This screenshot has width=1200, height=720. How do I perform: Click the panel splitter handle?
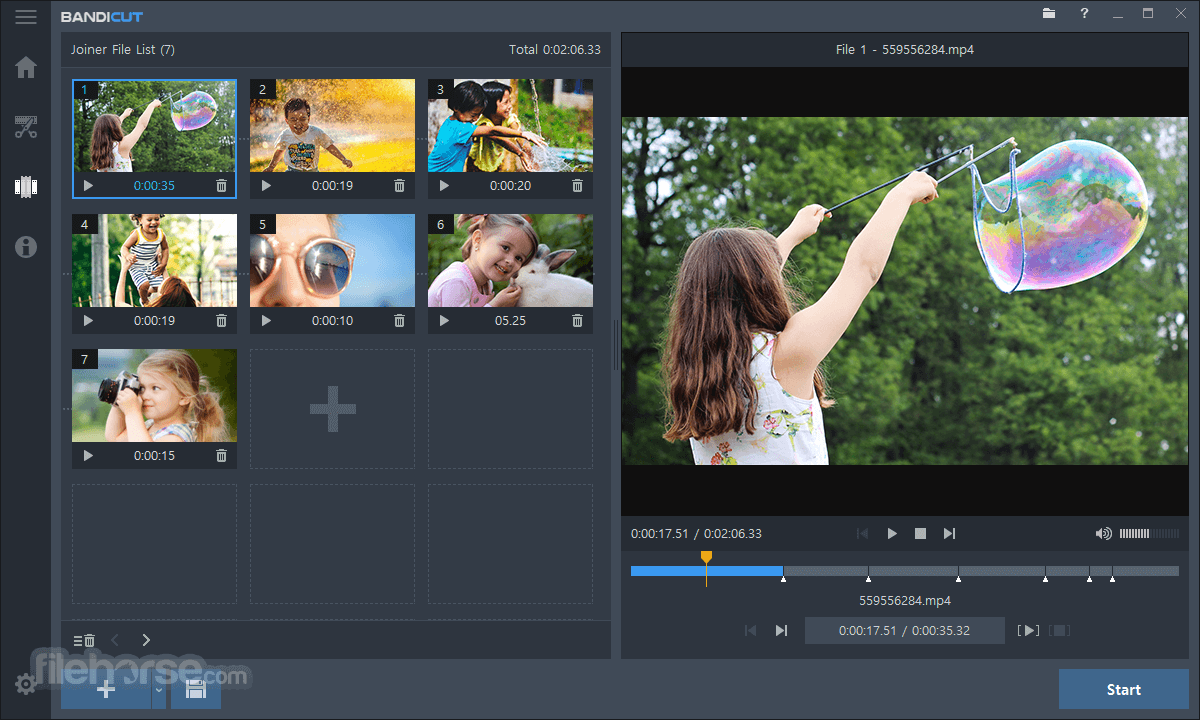click(616, 345)
